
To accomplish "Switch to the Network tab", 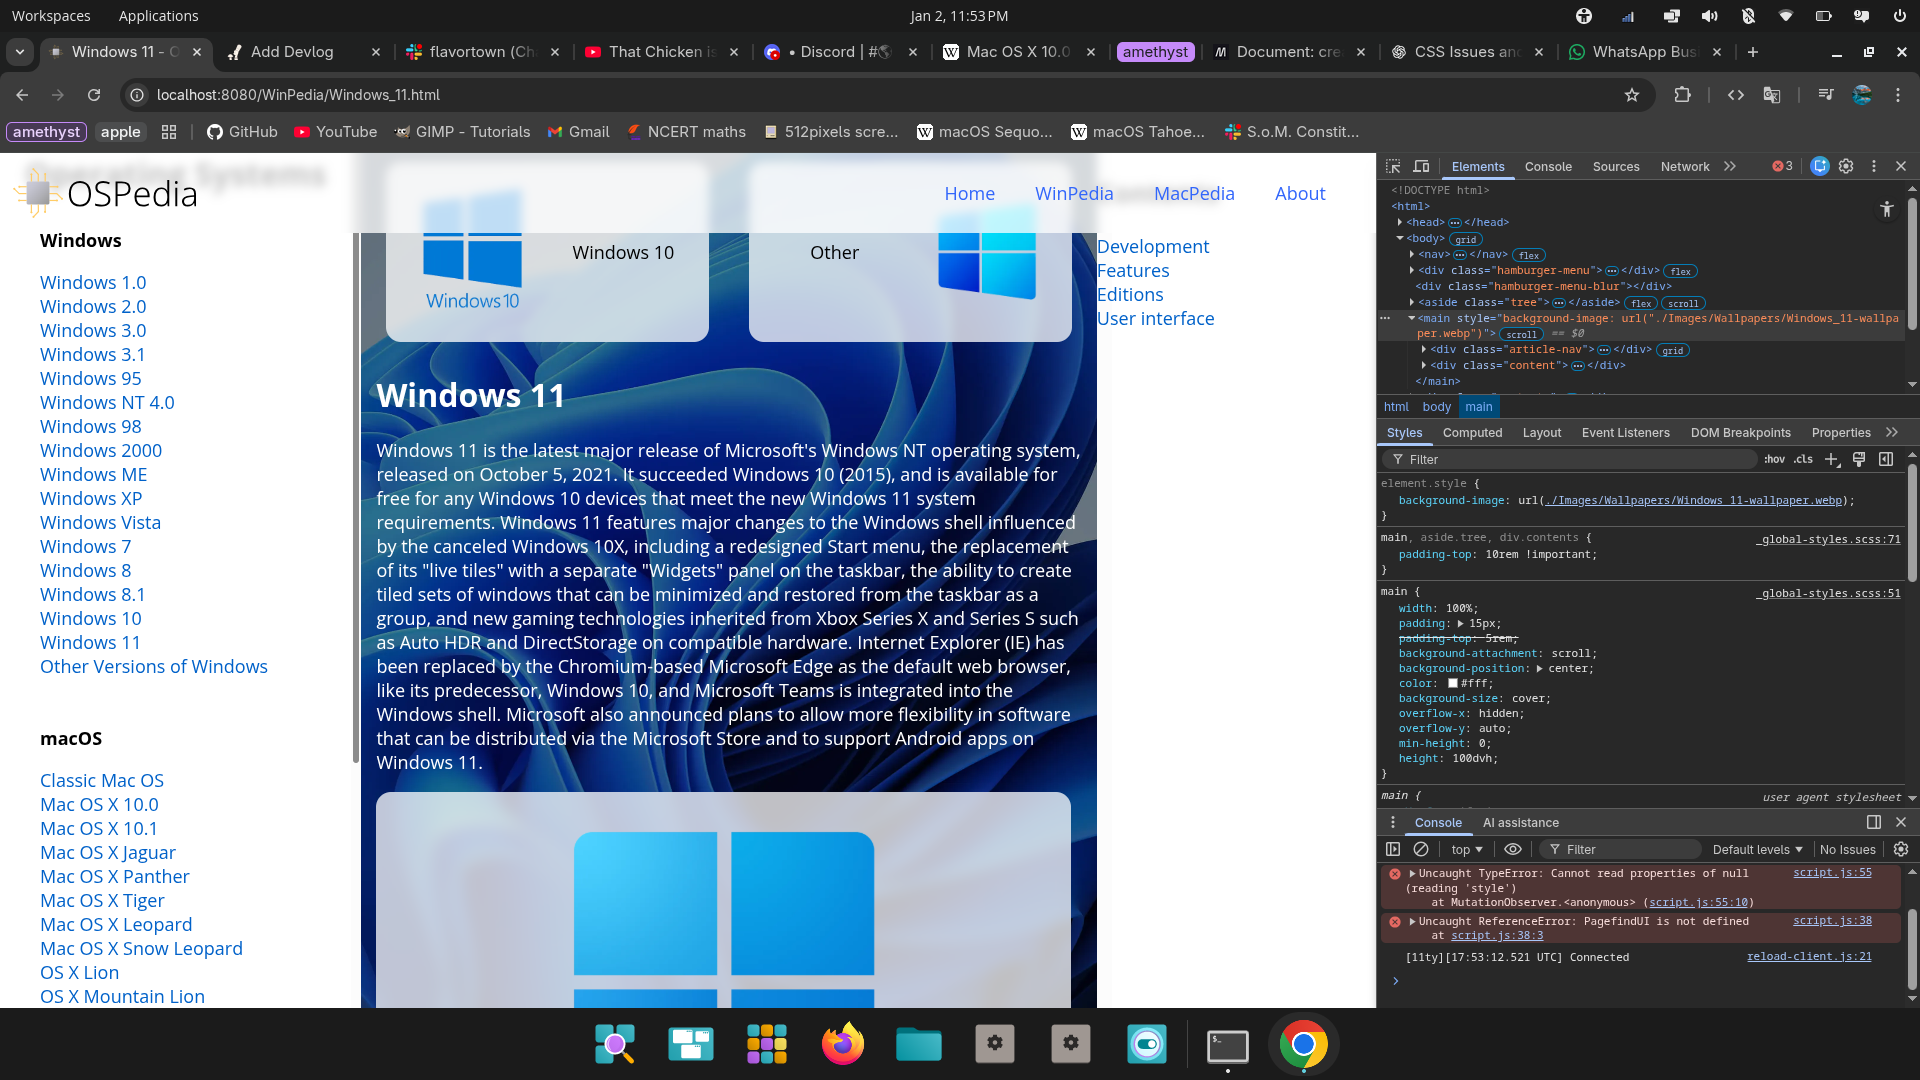I will click(x=1684, y=166).
